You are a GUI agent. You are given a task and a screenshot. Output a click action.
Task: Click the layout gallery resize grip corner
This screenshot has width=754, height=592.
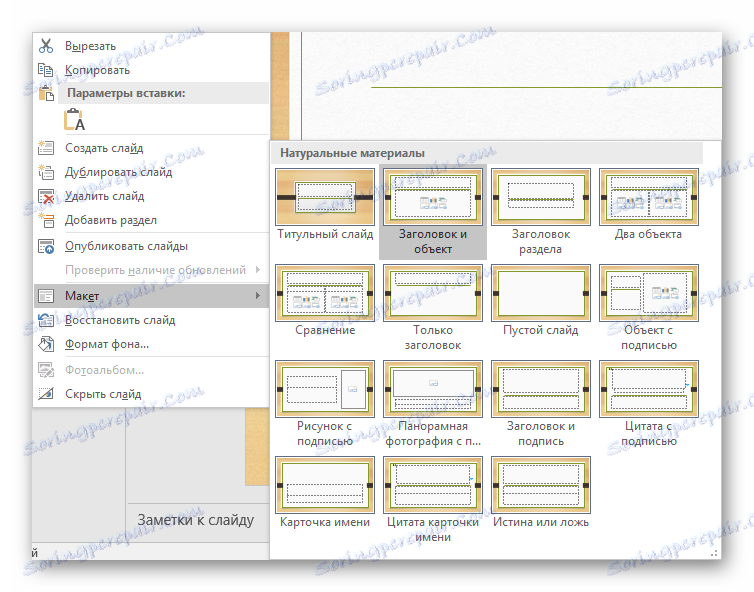coord(715,553)
